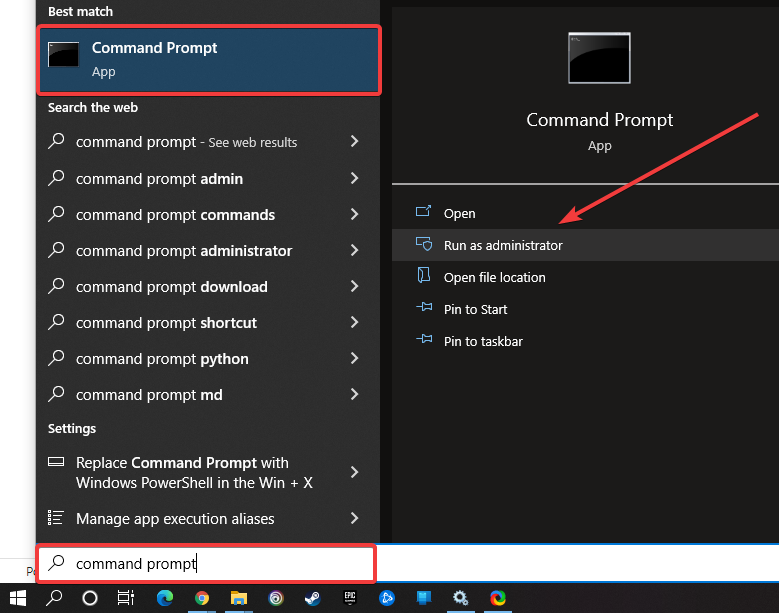Launch Google Chrome from taskbar
Image resolution: width=779 pixels, height=613 pixels.
click(202, 598)
